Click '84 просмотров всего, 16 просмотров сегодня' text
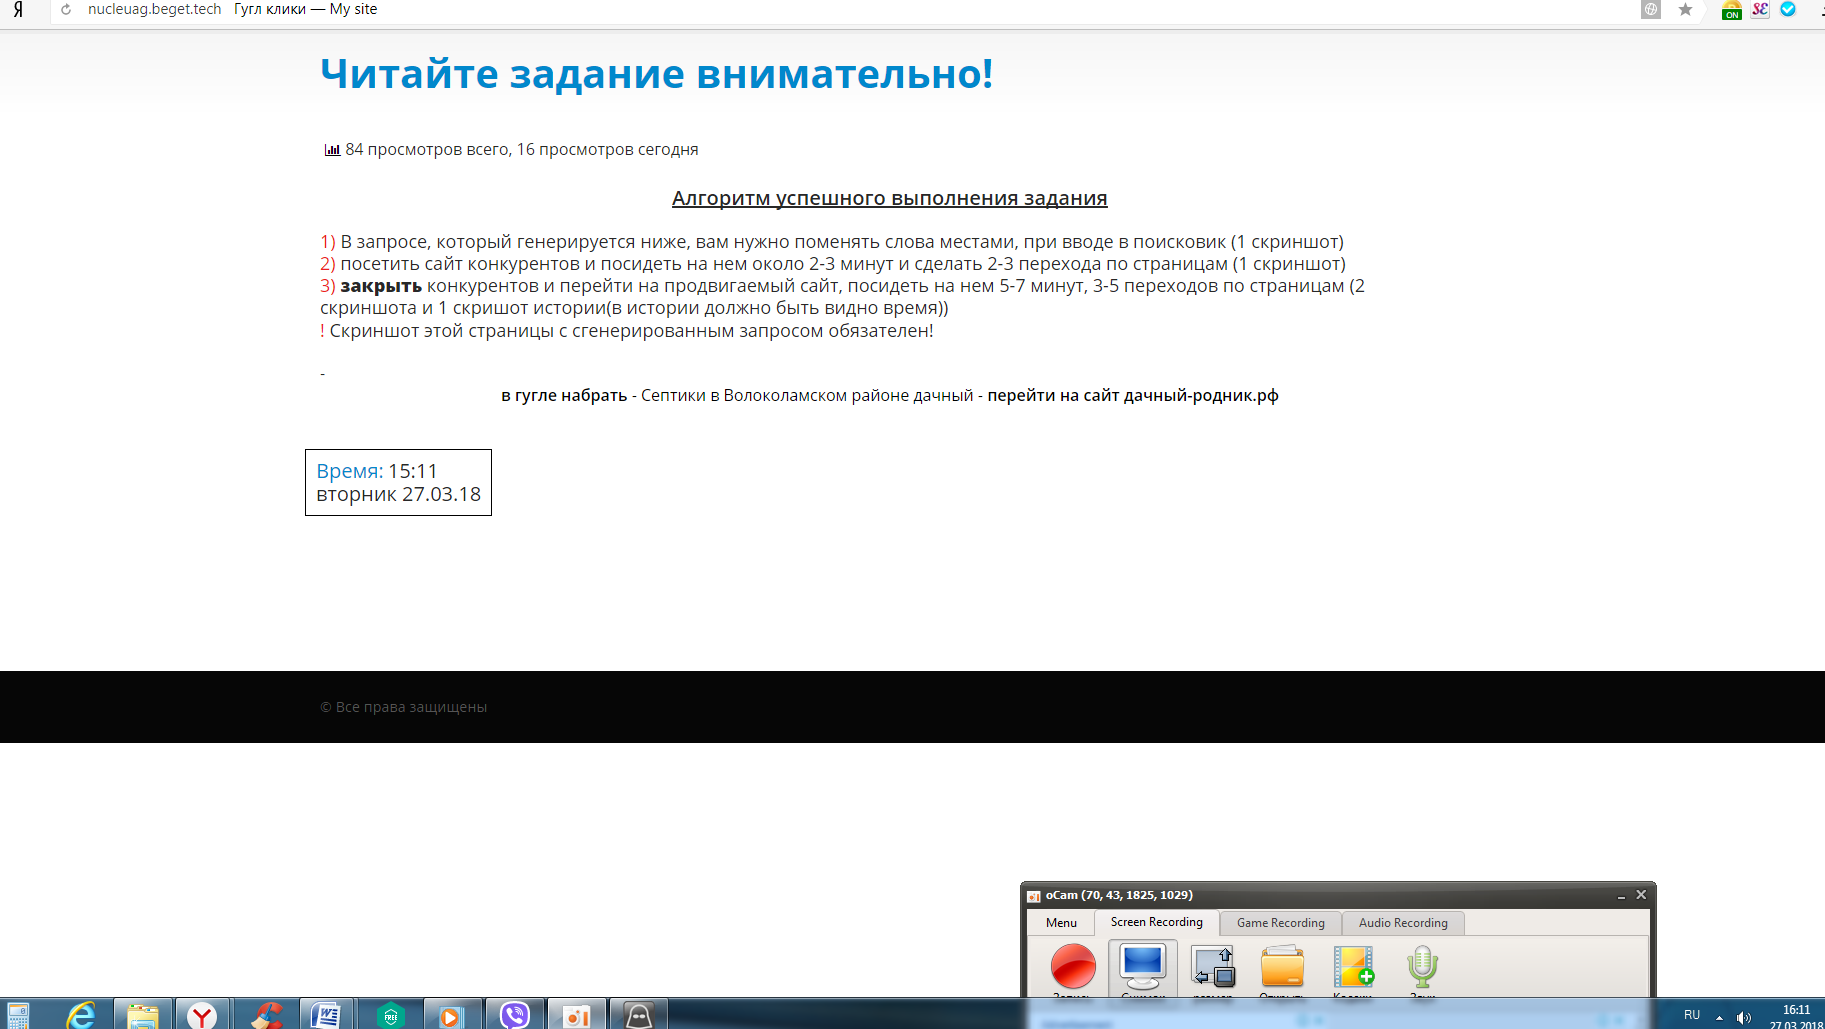The width and height of the screenshot is (1825, 1029). (522, 149)
